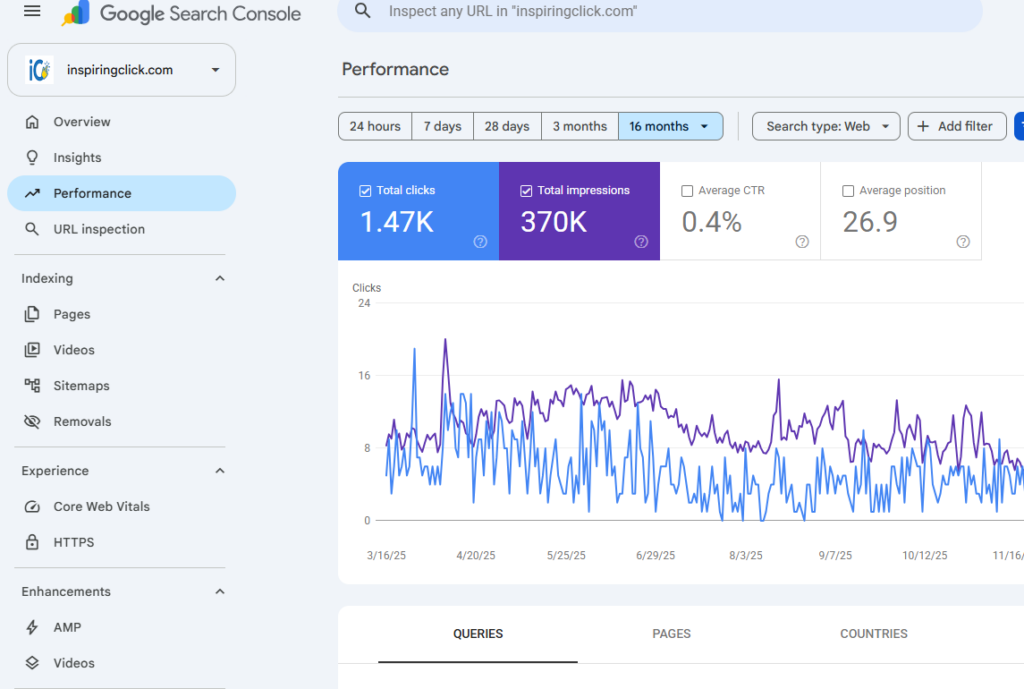Open Sitemaps in the sidebar
Screen dimensions: 1024x689
tap(121, 385)
